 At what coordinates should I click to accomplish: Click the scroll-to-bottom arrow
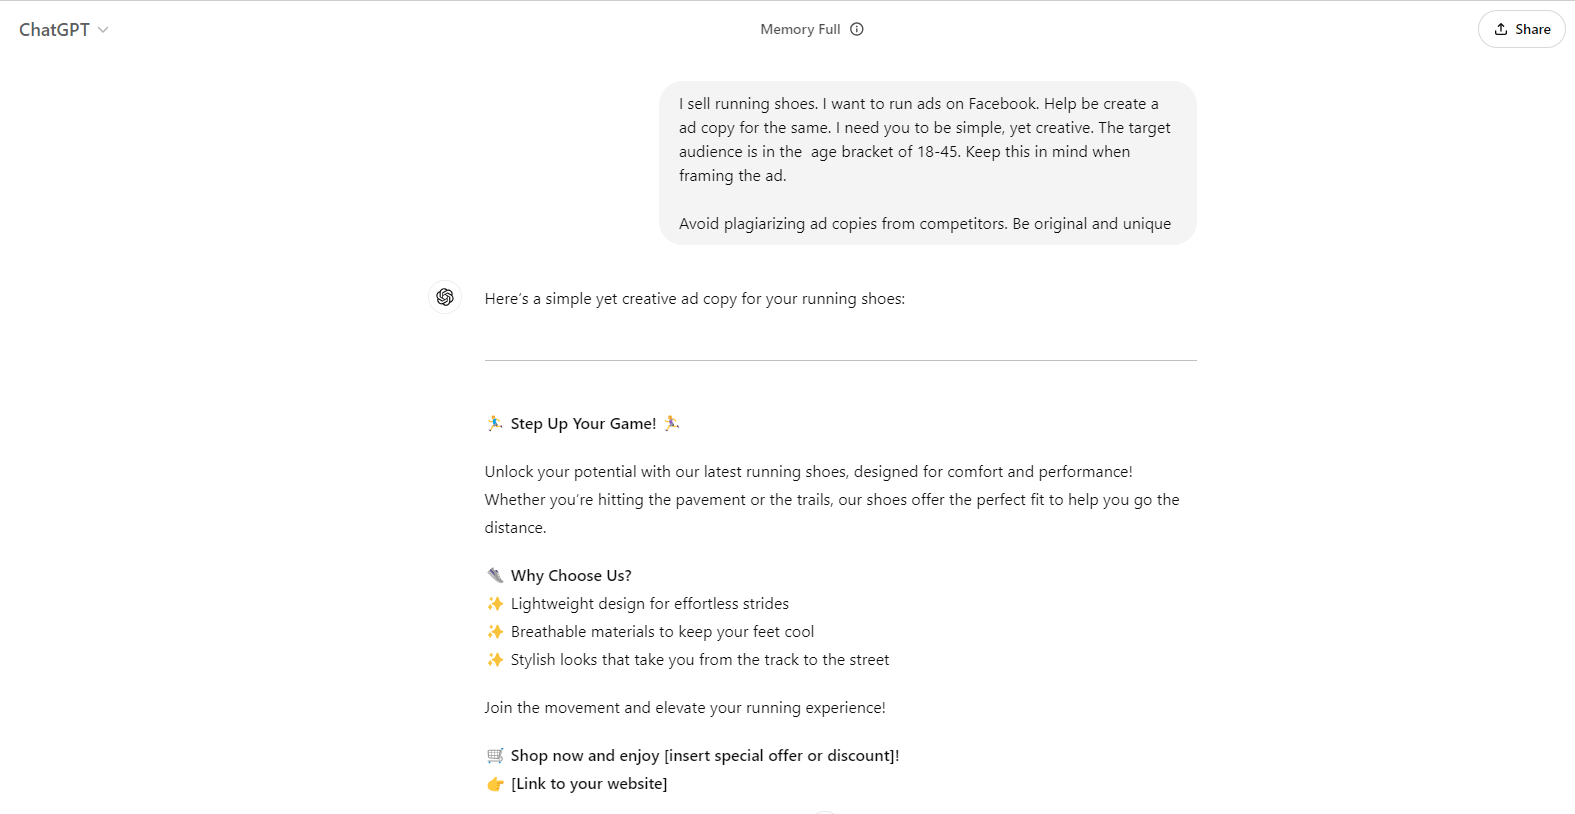[x=826, y=810]
